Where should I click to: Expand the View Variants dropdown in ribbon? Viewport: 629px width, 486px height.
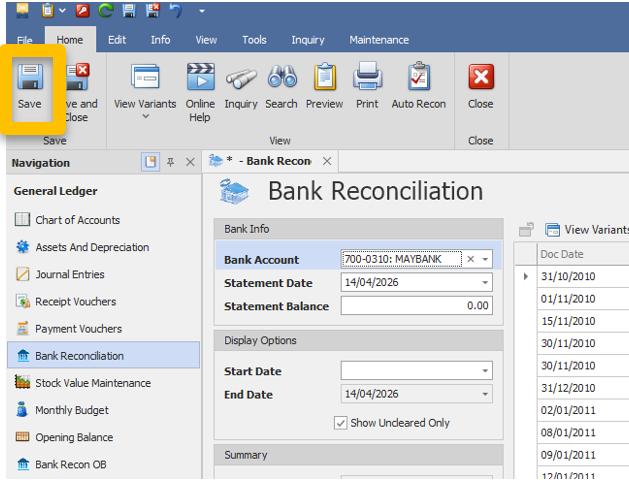tap(145, 117)
